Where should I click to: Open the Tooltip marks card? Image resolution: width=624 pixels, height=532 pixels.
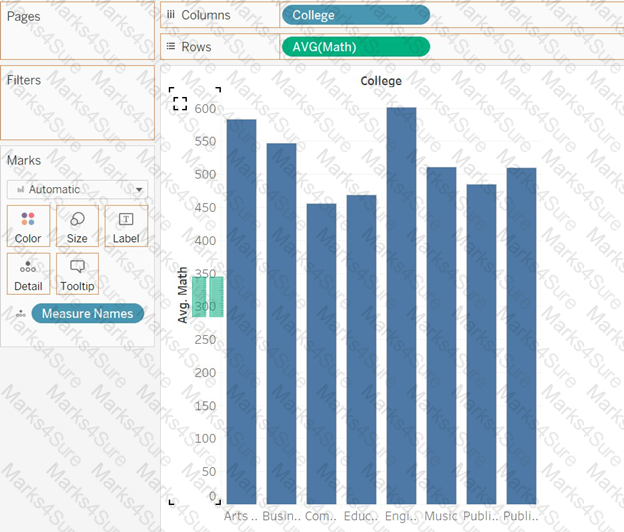coord(77,274)
